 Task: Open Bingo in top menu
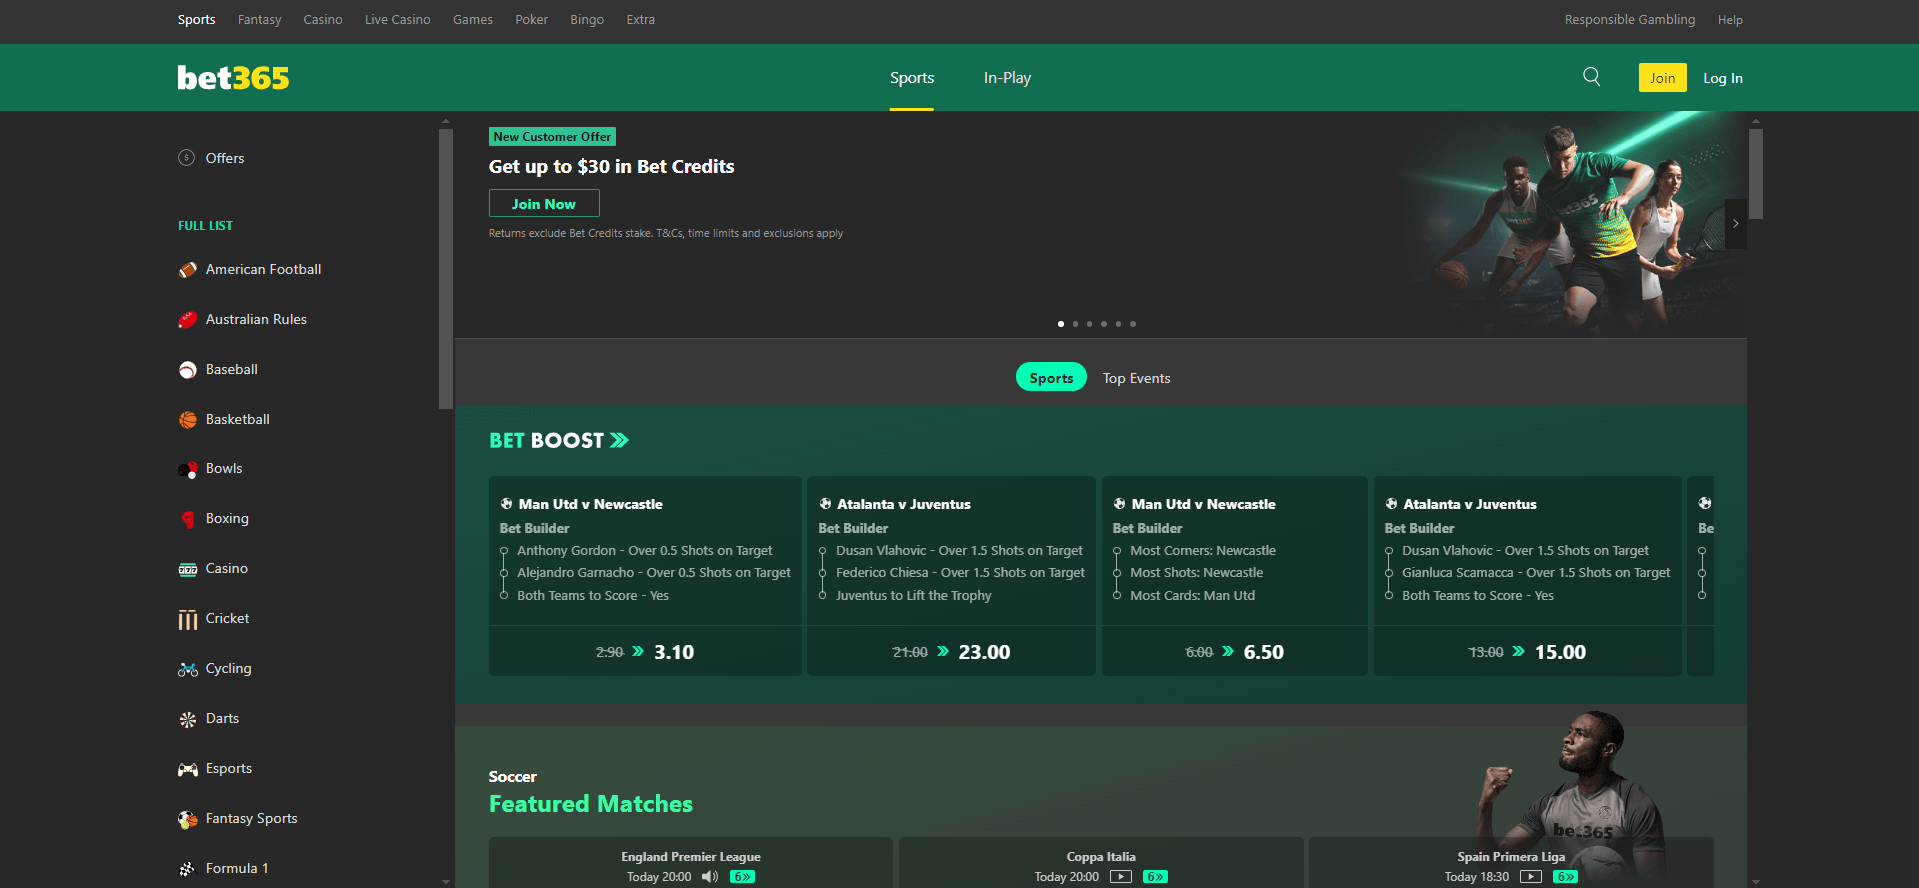click(587, 20)
